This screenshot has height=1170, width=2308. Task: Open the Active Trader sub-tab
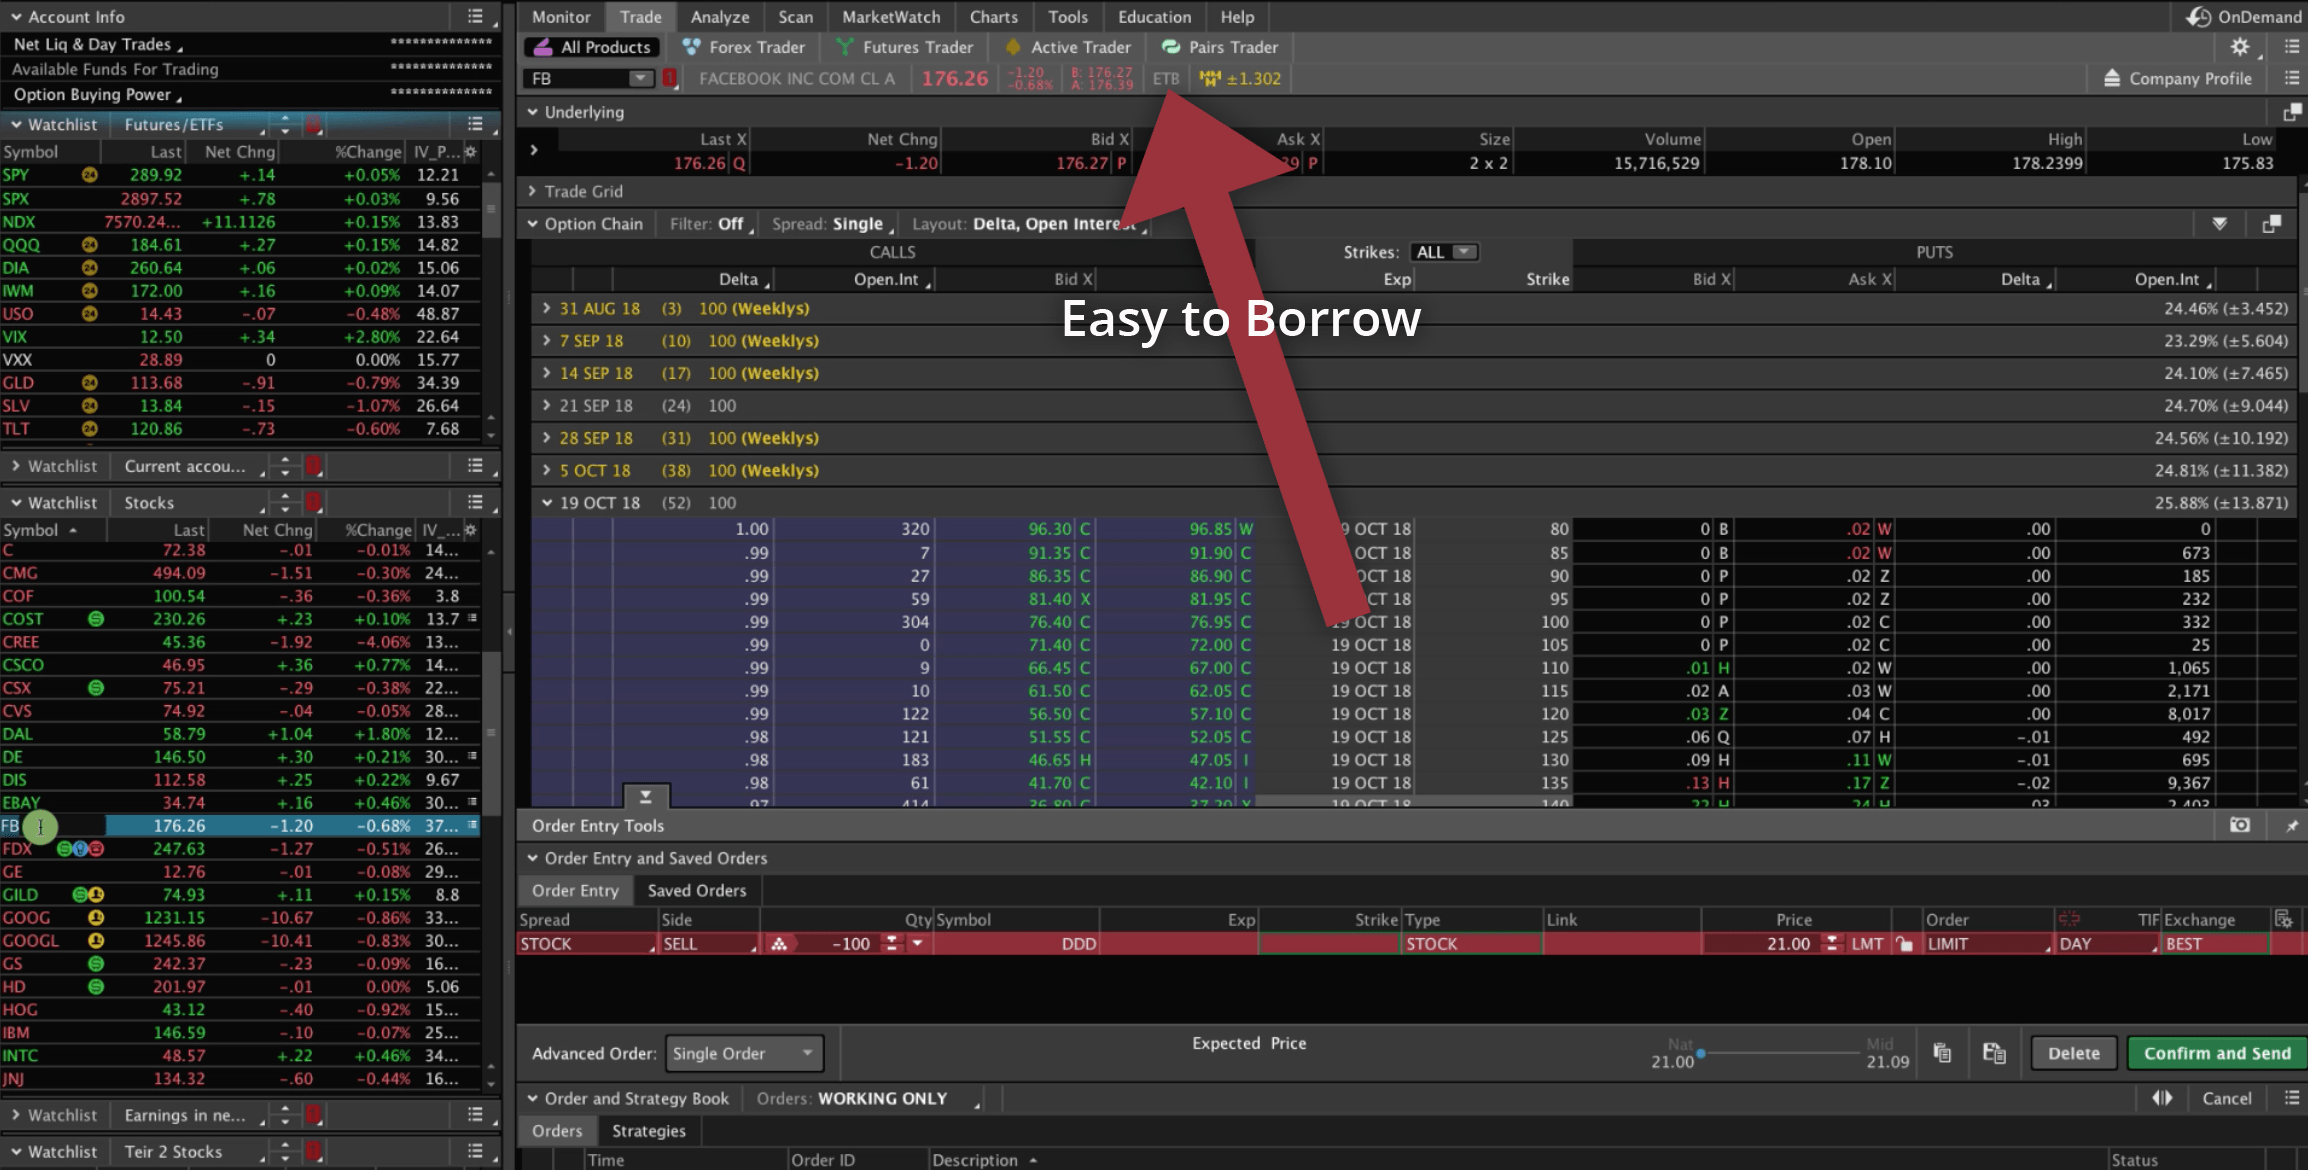point(1068,47)
